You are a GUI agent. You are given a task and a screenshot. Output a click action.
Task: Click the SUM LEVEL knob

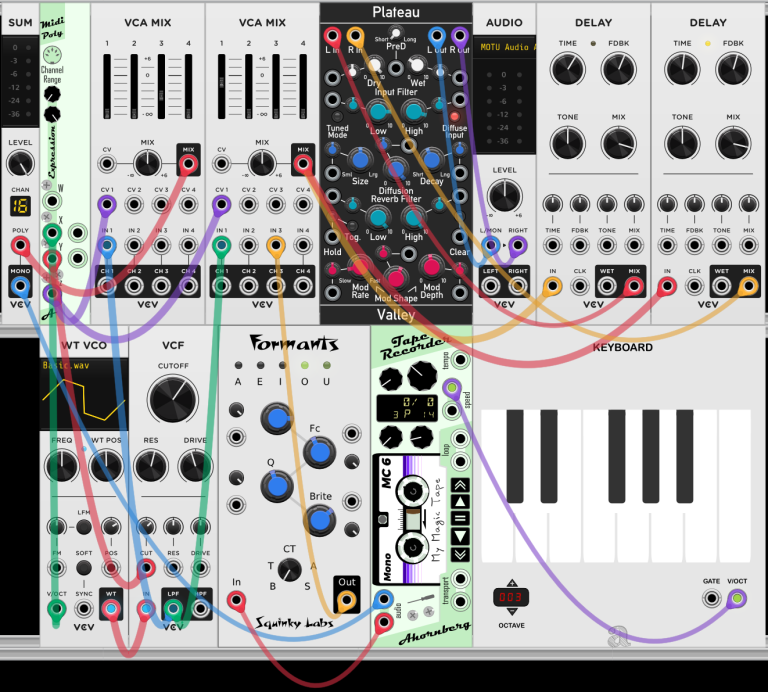(20, 164)
